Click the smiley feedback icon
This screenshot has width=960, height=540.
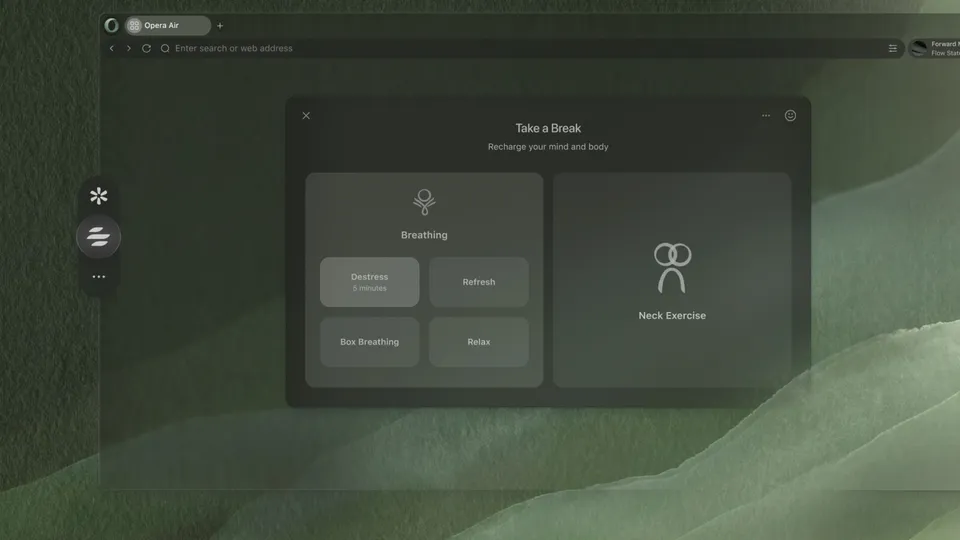[790, 116]
